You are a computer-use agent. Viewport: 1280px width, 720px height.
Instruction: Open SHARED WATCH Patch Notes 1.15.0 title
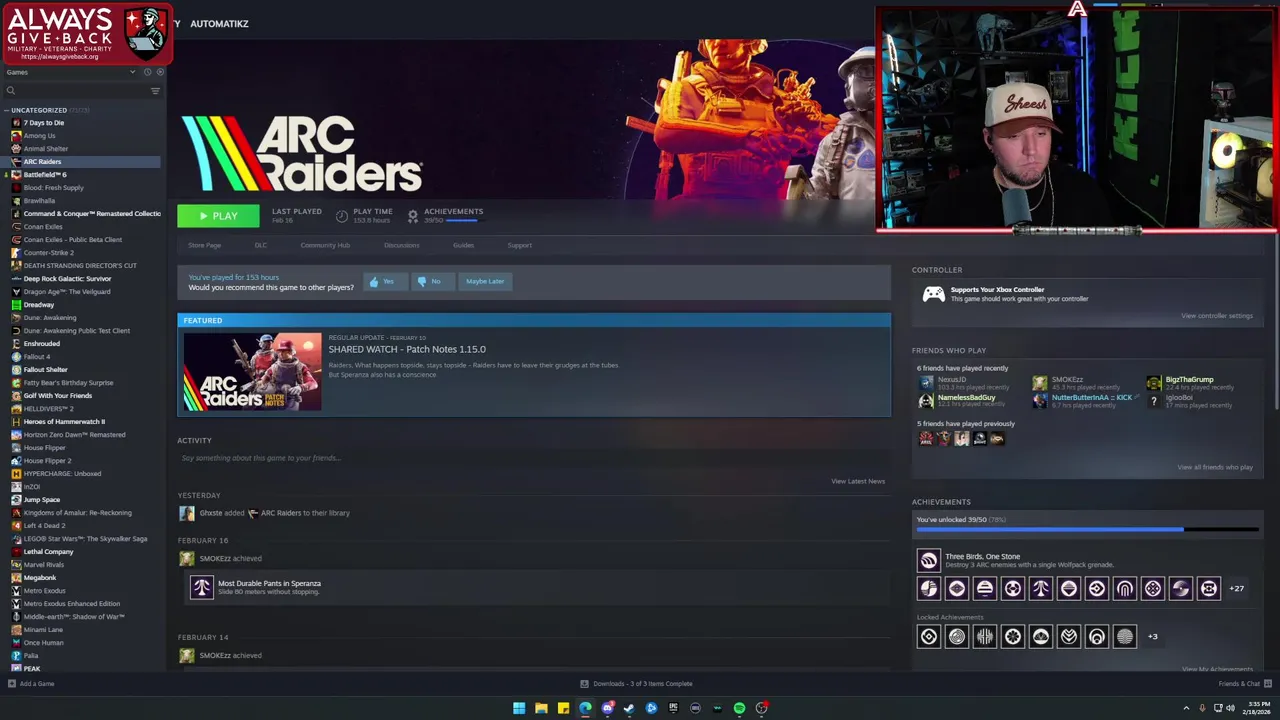pos(407,349)
